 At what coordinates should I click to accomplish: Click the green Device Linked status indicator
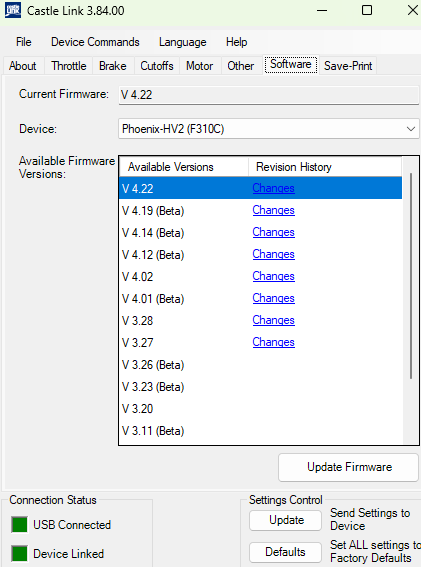click(x=20, y=554)
